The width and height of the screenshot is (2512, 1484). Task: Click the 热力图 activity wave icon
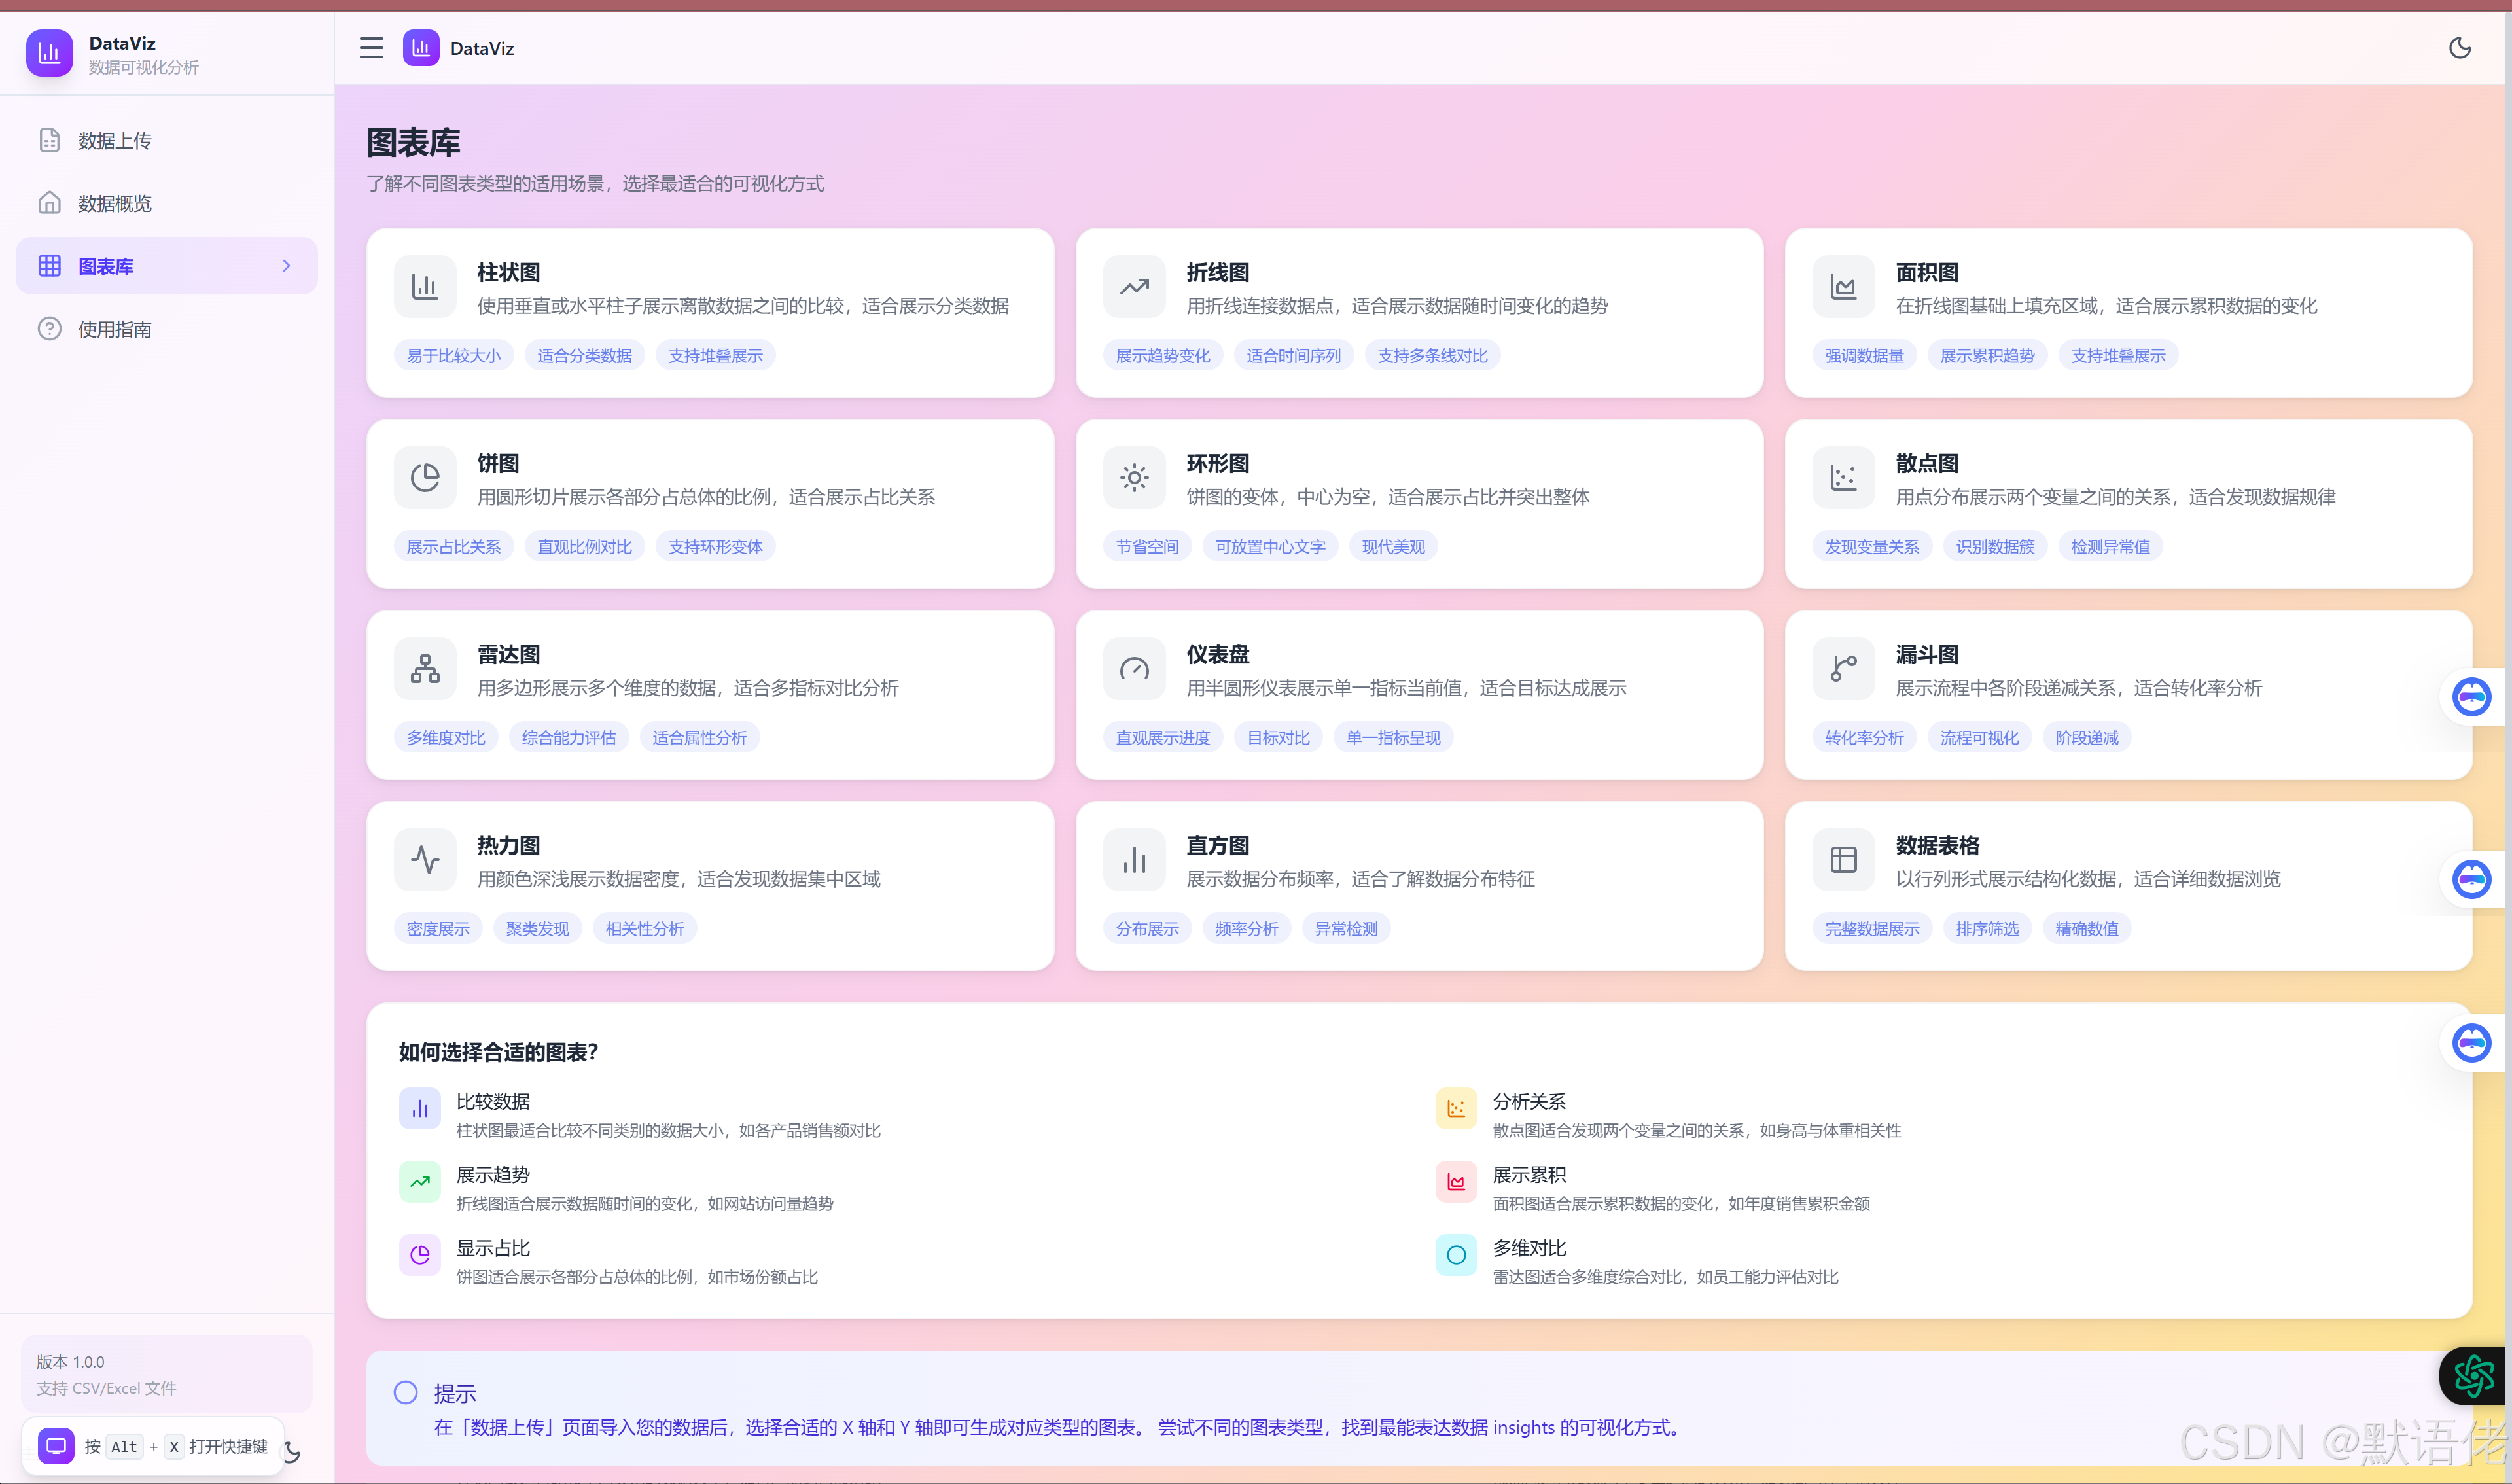(x=425, y=860)
